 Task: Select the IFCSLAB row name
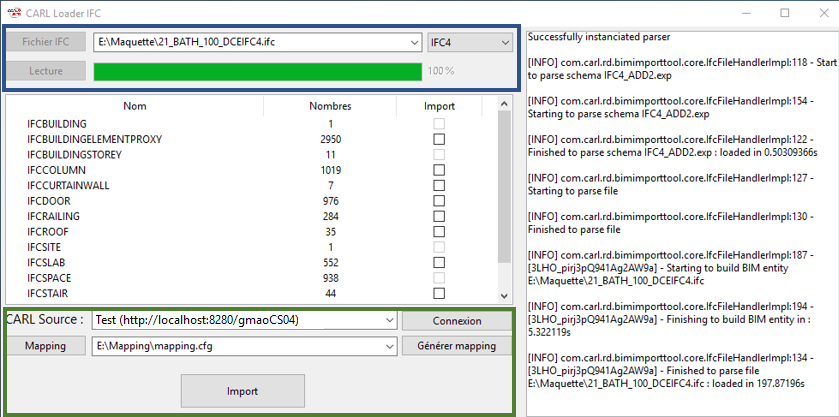coord(46,263)
